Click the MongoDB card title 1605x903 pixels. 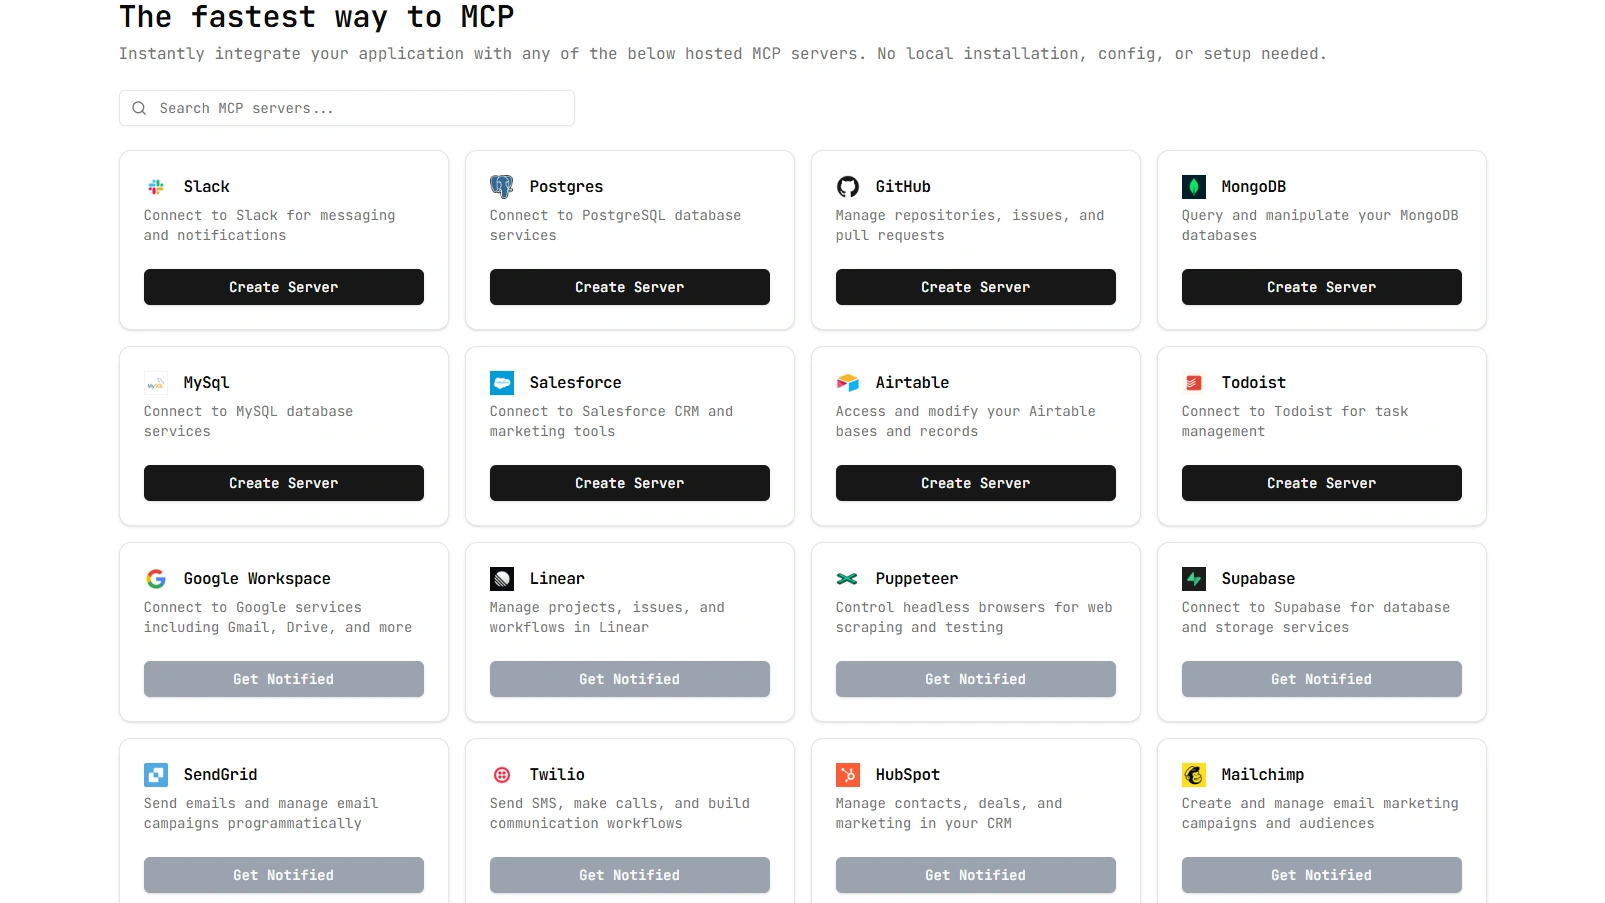point(1254,187)
